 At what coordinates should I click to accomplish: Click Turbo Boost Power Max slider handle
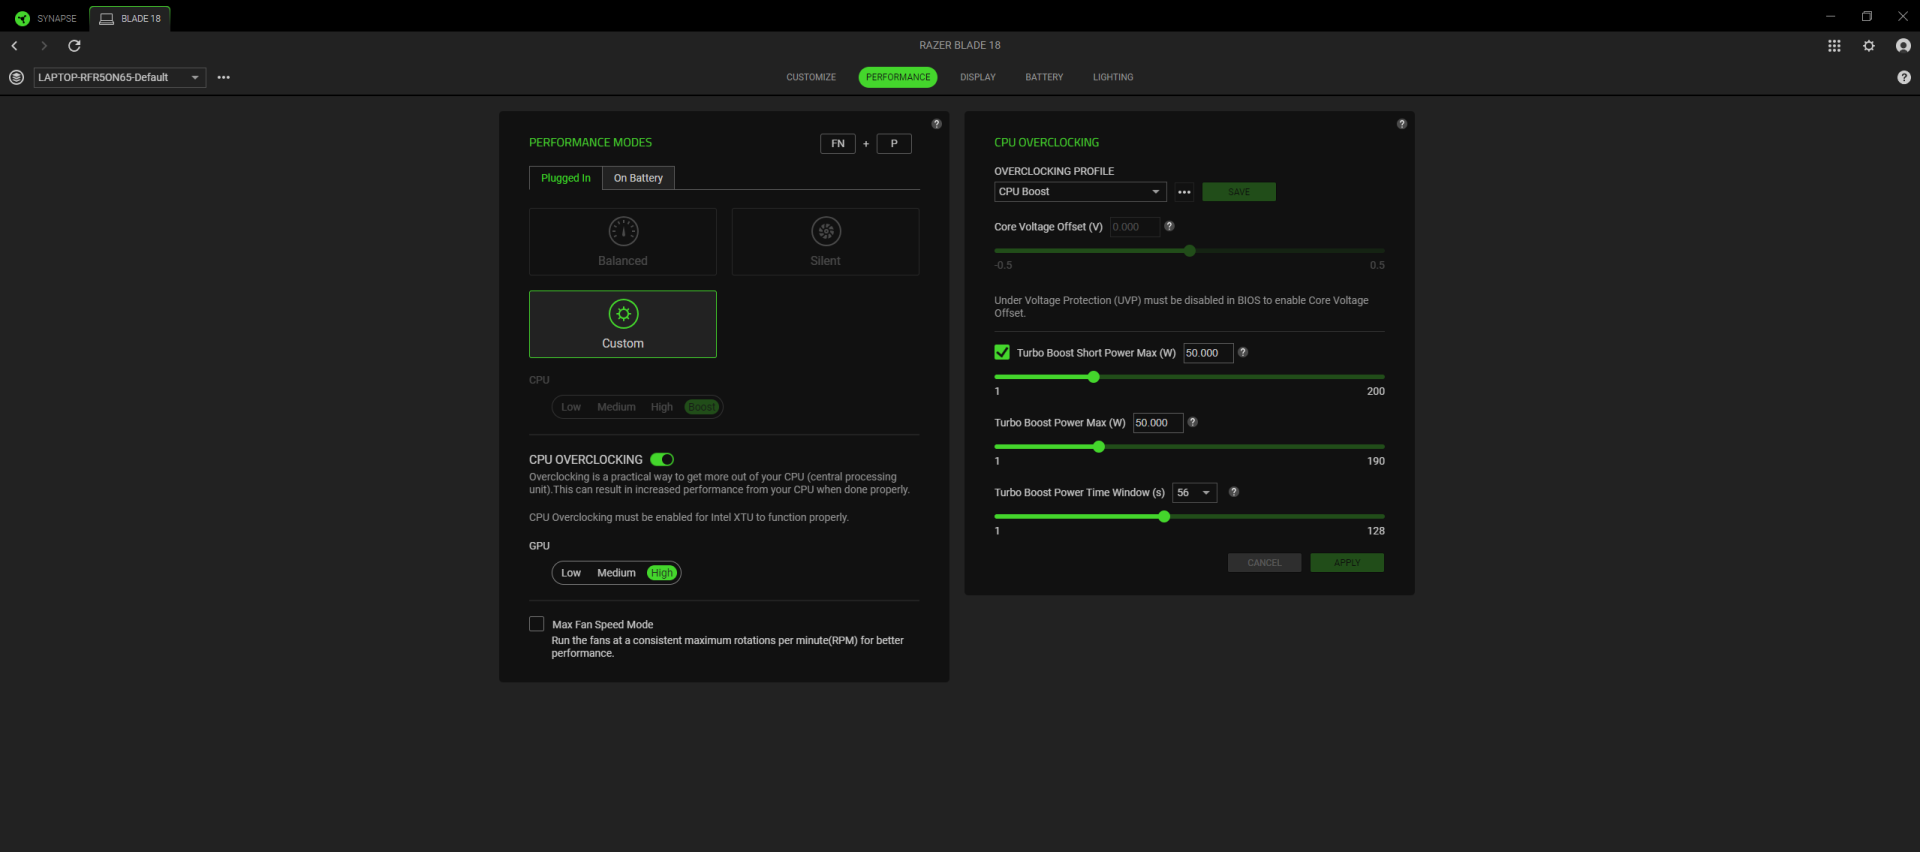coord(1099,447)
